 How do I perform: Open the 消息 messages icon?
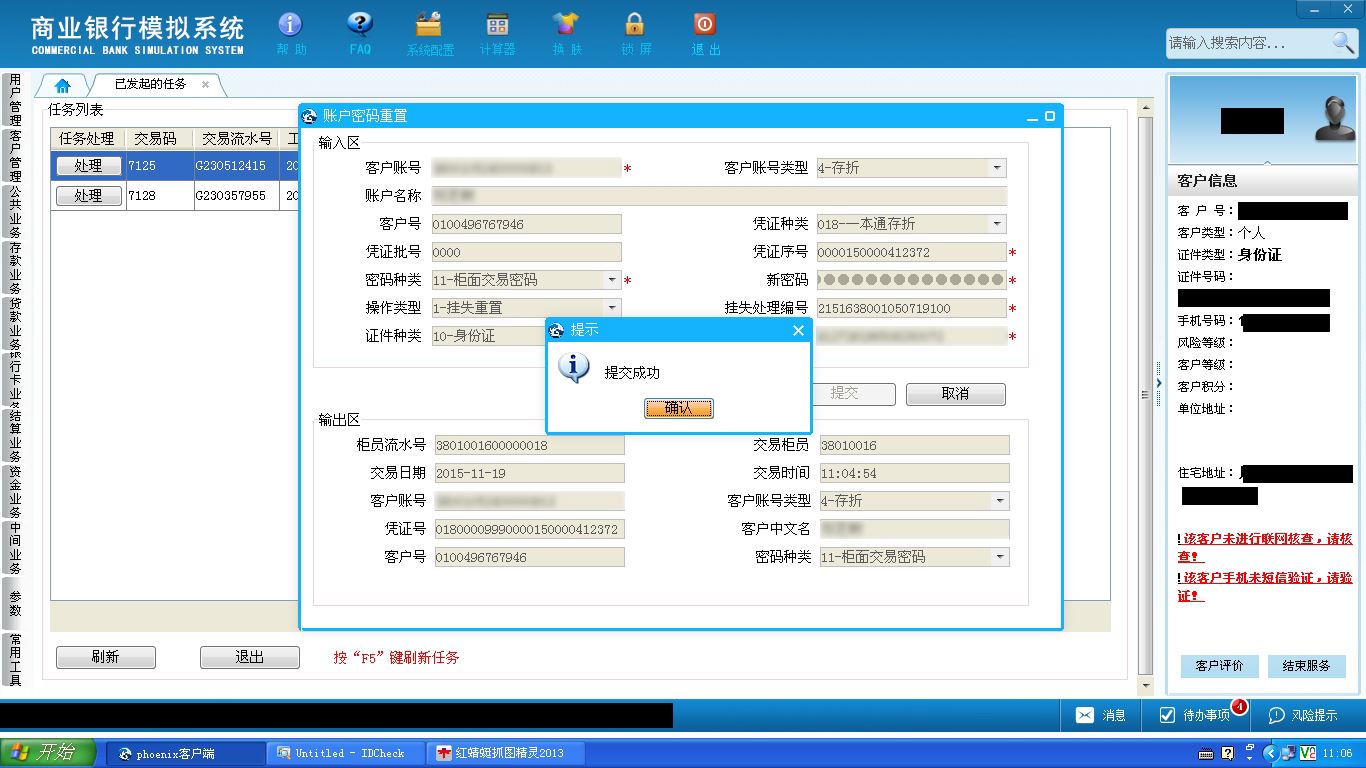(x=1101, y=715)
